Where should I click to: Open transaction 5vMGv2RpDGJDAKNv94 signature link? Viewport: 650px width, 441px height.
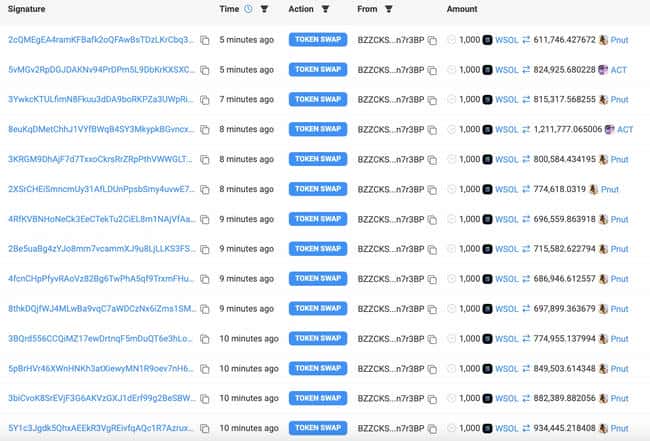point(101,70)
